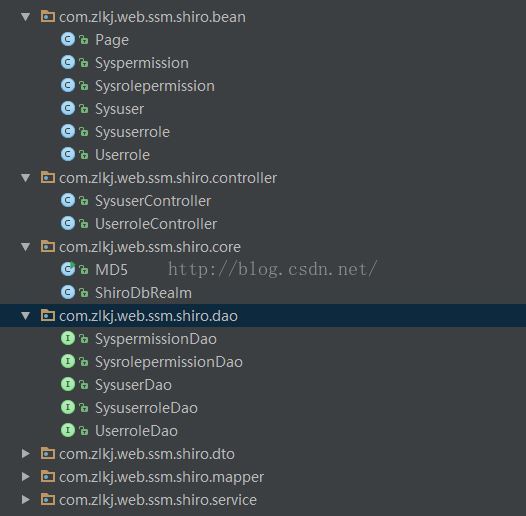526x516 pixels.
Task: Click the class icon beside SysuserController
Action: [x=68, y=201]
